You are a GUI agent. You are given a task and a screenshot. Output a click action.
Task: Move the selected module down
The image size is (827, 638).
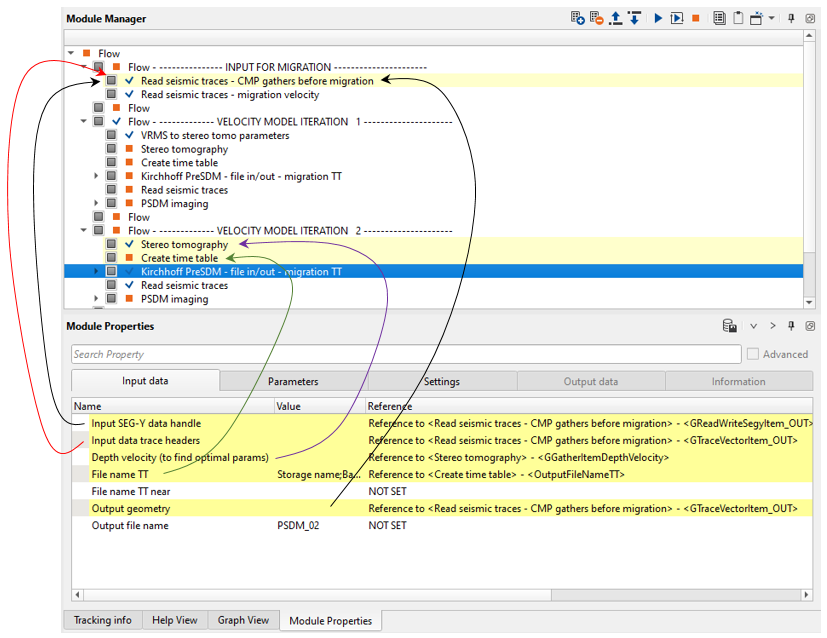633,18
